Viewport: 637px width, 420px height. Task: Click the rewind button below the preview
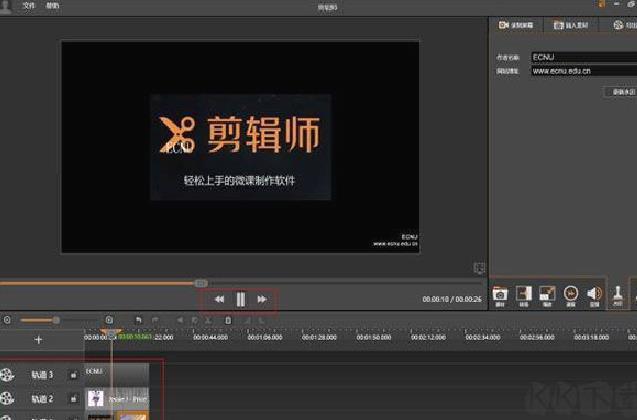219,299
